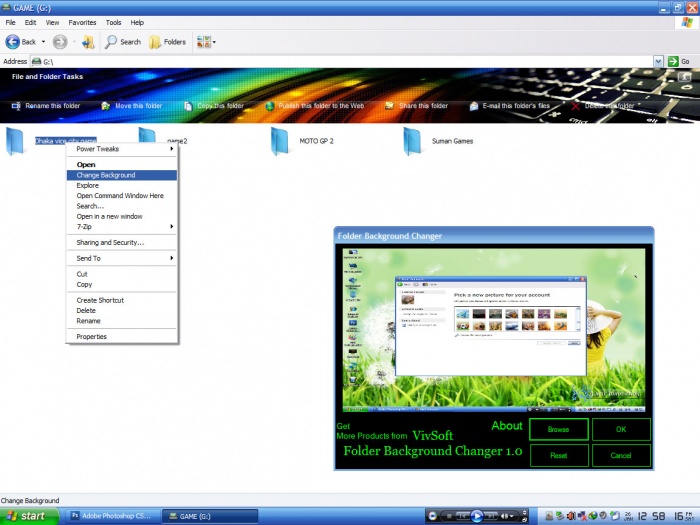The height and width of the screenshot is (525, 700).
Task: Choose Copy in the context menu
Action: tap(121, 284)
